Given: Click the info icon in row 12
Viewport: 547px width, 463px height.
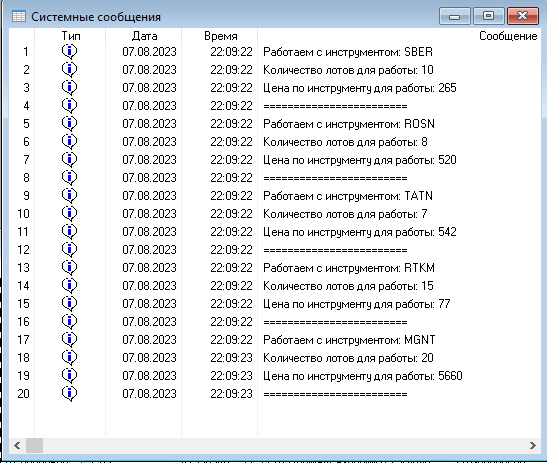Looking at the screenshot, I should pyautogui.click(x=69, y=249).
